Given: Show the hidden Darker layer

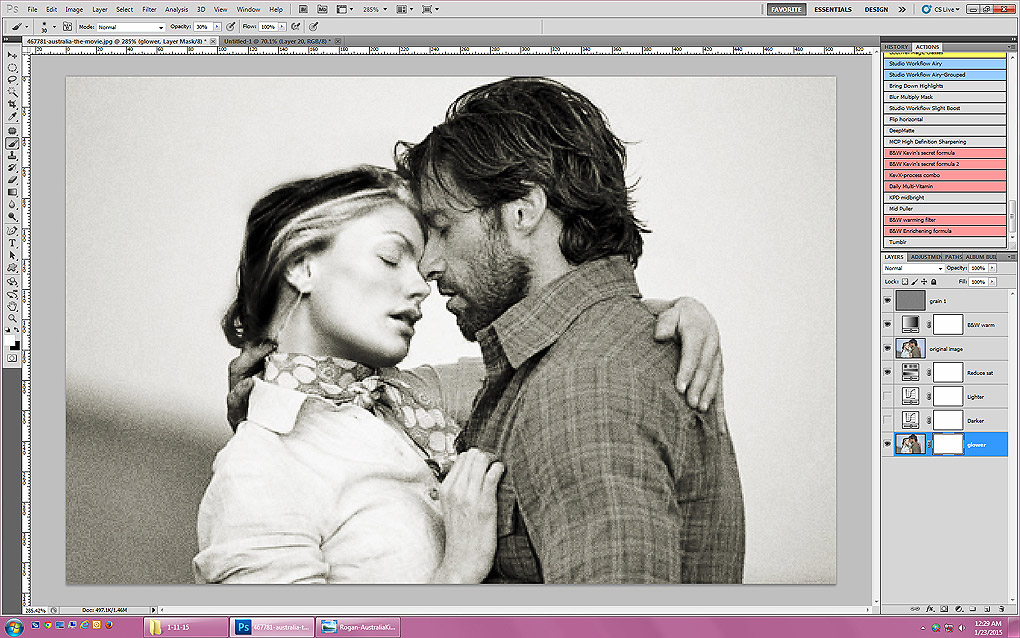Looking at the screenshot, I should [x=887, y=421].
